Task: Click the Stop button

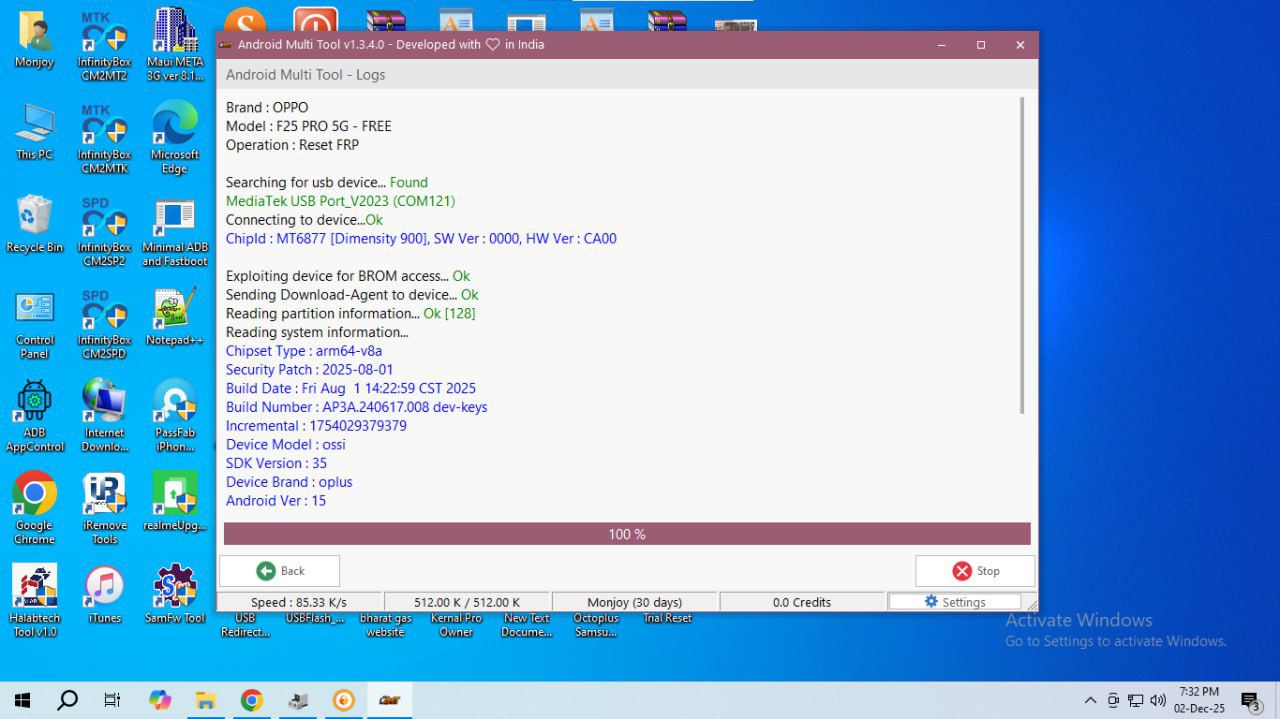Action: 975,571
